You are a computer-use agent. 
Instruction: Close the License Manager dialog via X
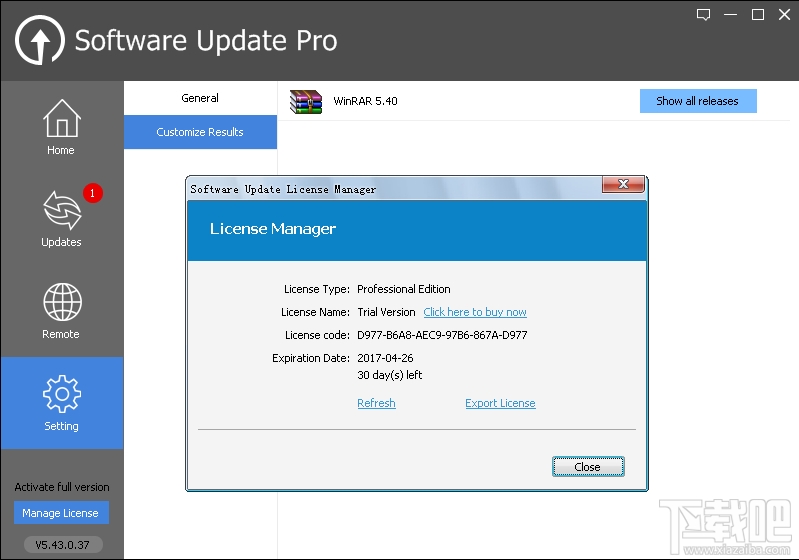623,184
